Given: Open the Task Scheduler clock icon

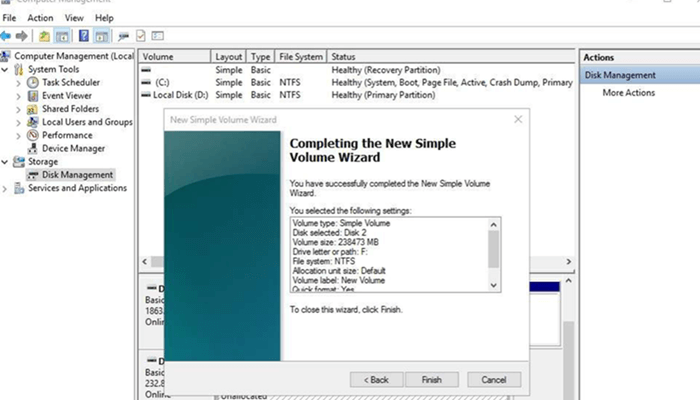Looking at the screenshot, I should point(33,83).
